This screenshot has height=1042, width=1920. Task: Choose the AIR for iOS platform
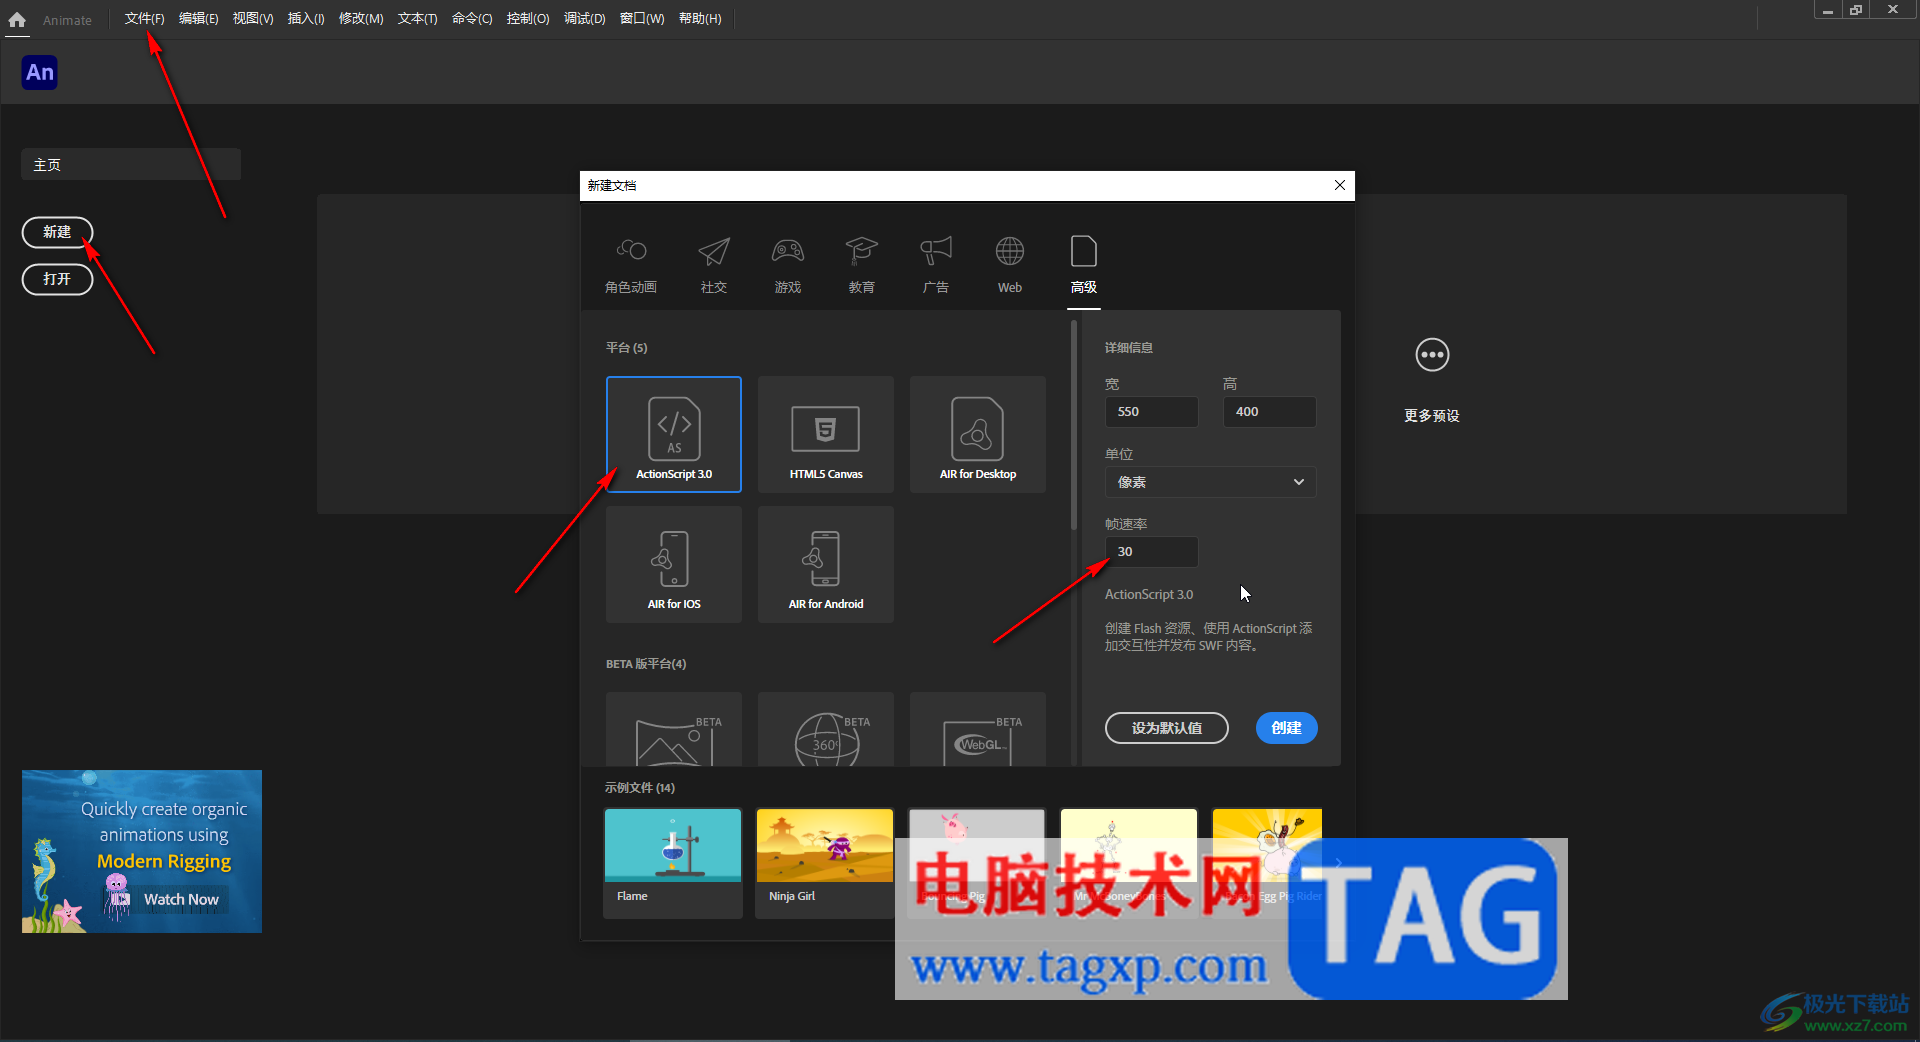(x=674, y=564)
